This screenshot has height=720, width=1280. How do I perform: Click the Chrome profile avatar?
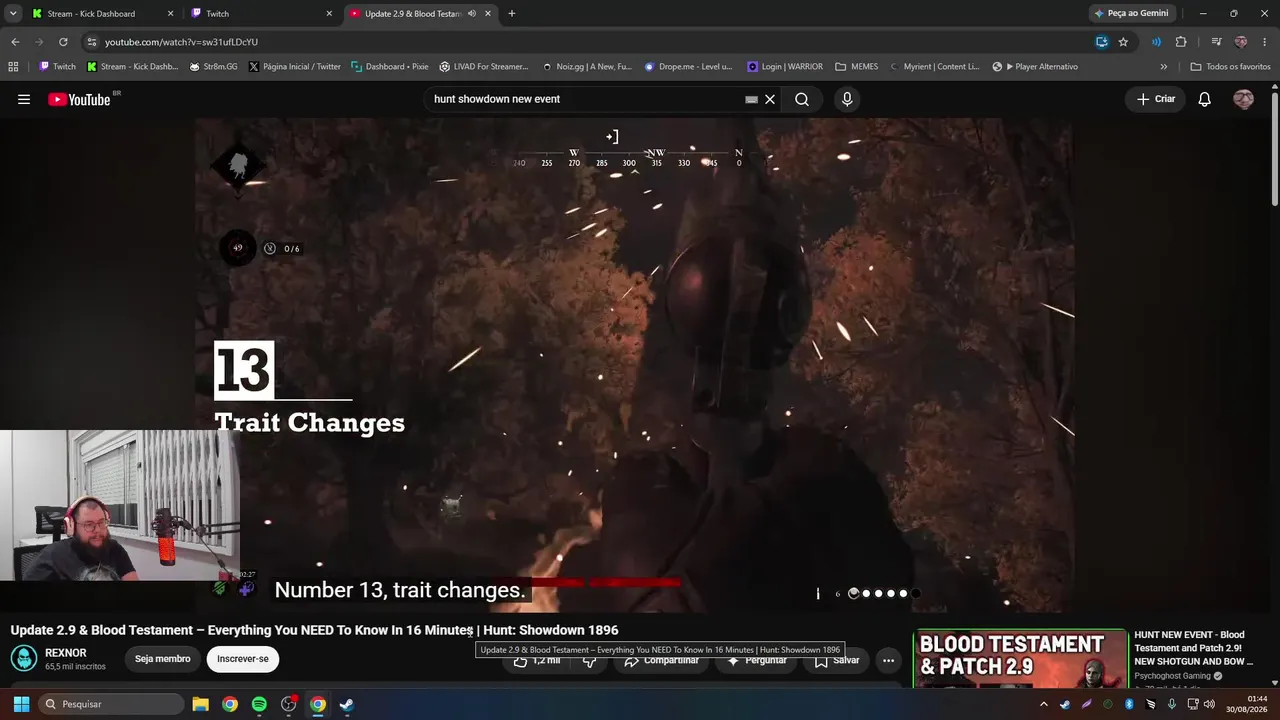[x=1241, y=42]
